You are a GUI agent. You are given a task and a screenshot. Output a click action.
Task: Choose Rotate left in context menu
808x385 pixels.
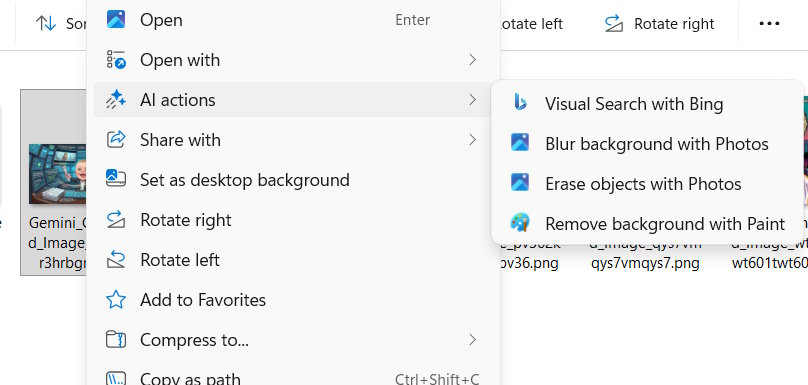coord(293,260)
